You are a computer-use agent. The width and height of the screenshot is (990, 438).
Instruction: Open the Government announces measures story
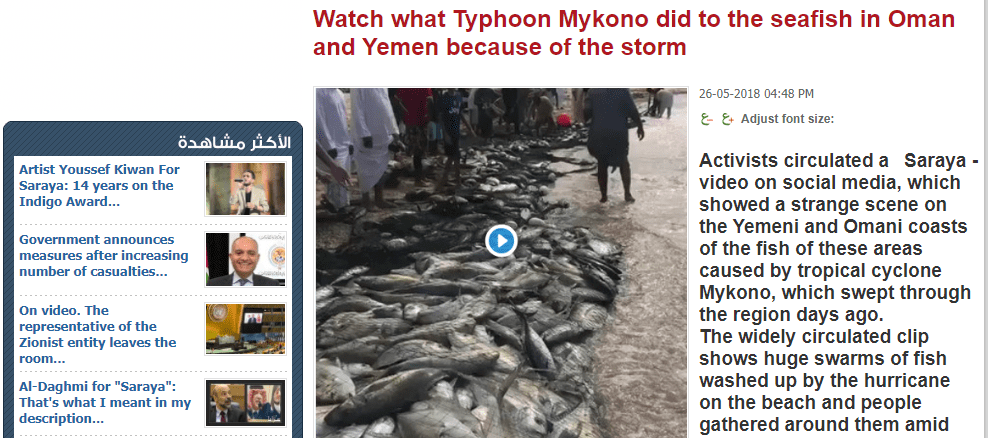pyautogui.click(x=104, y=256)
